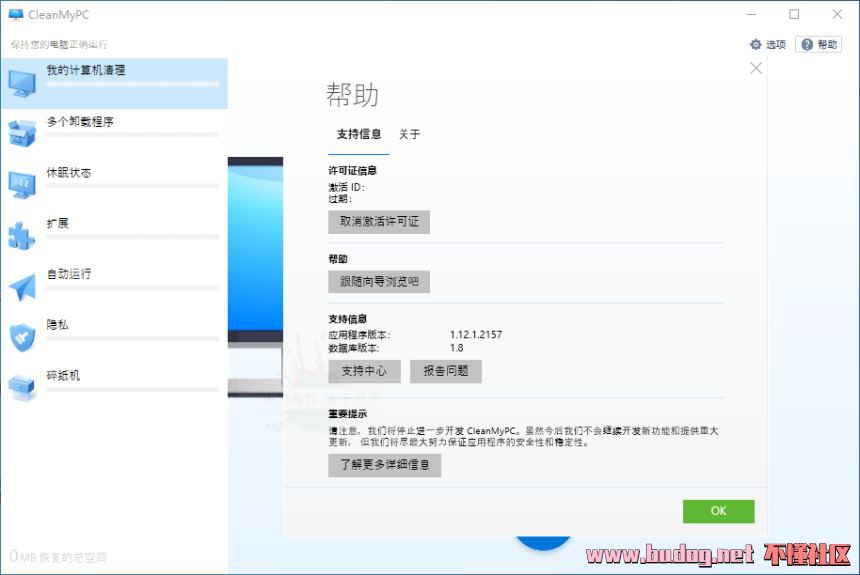
Task: Click the 激活 ID label
Action: [346, 187]
